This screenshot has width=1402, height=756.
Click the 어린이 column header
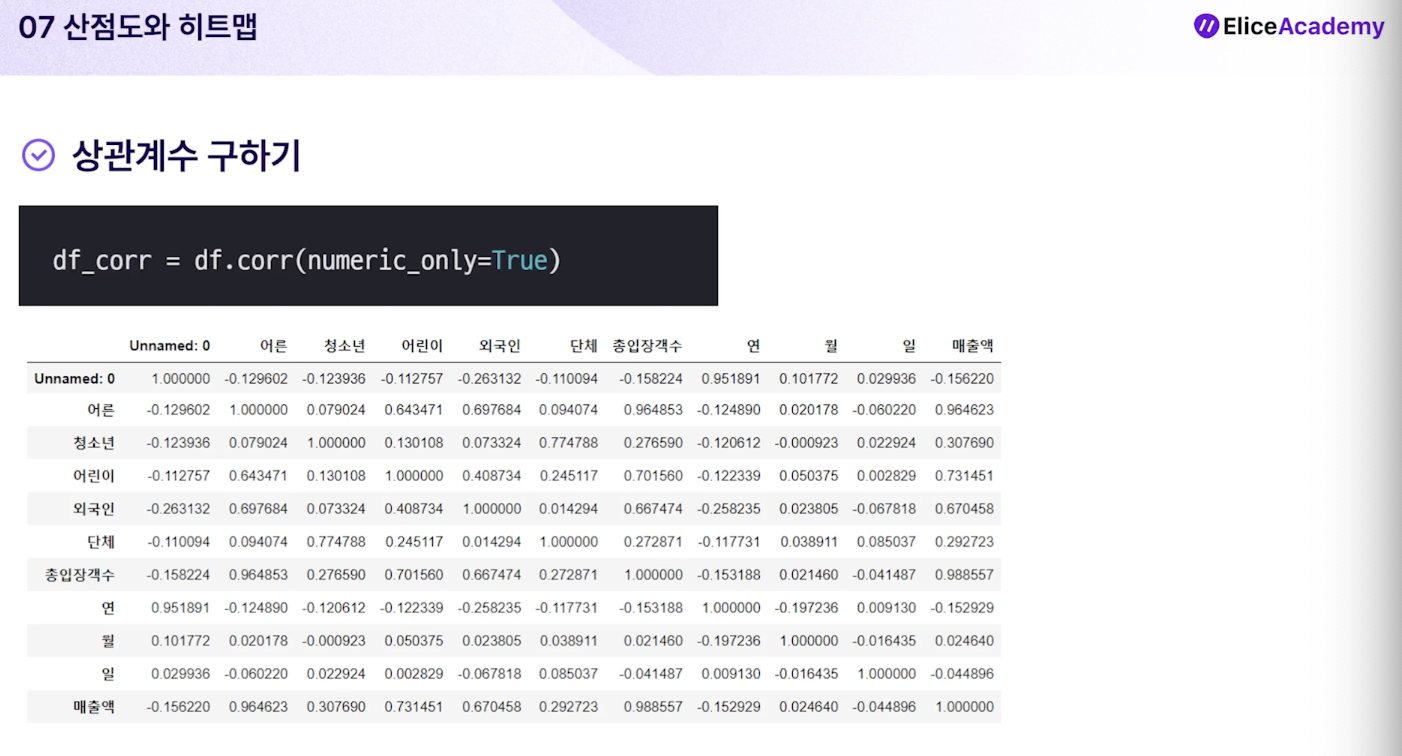tap(422, 346)
